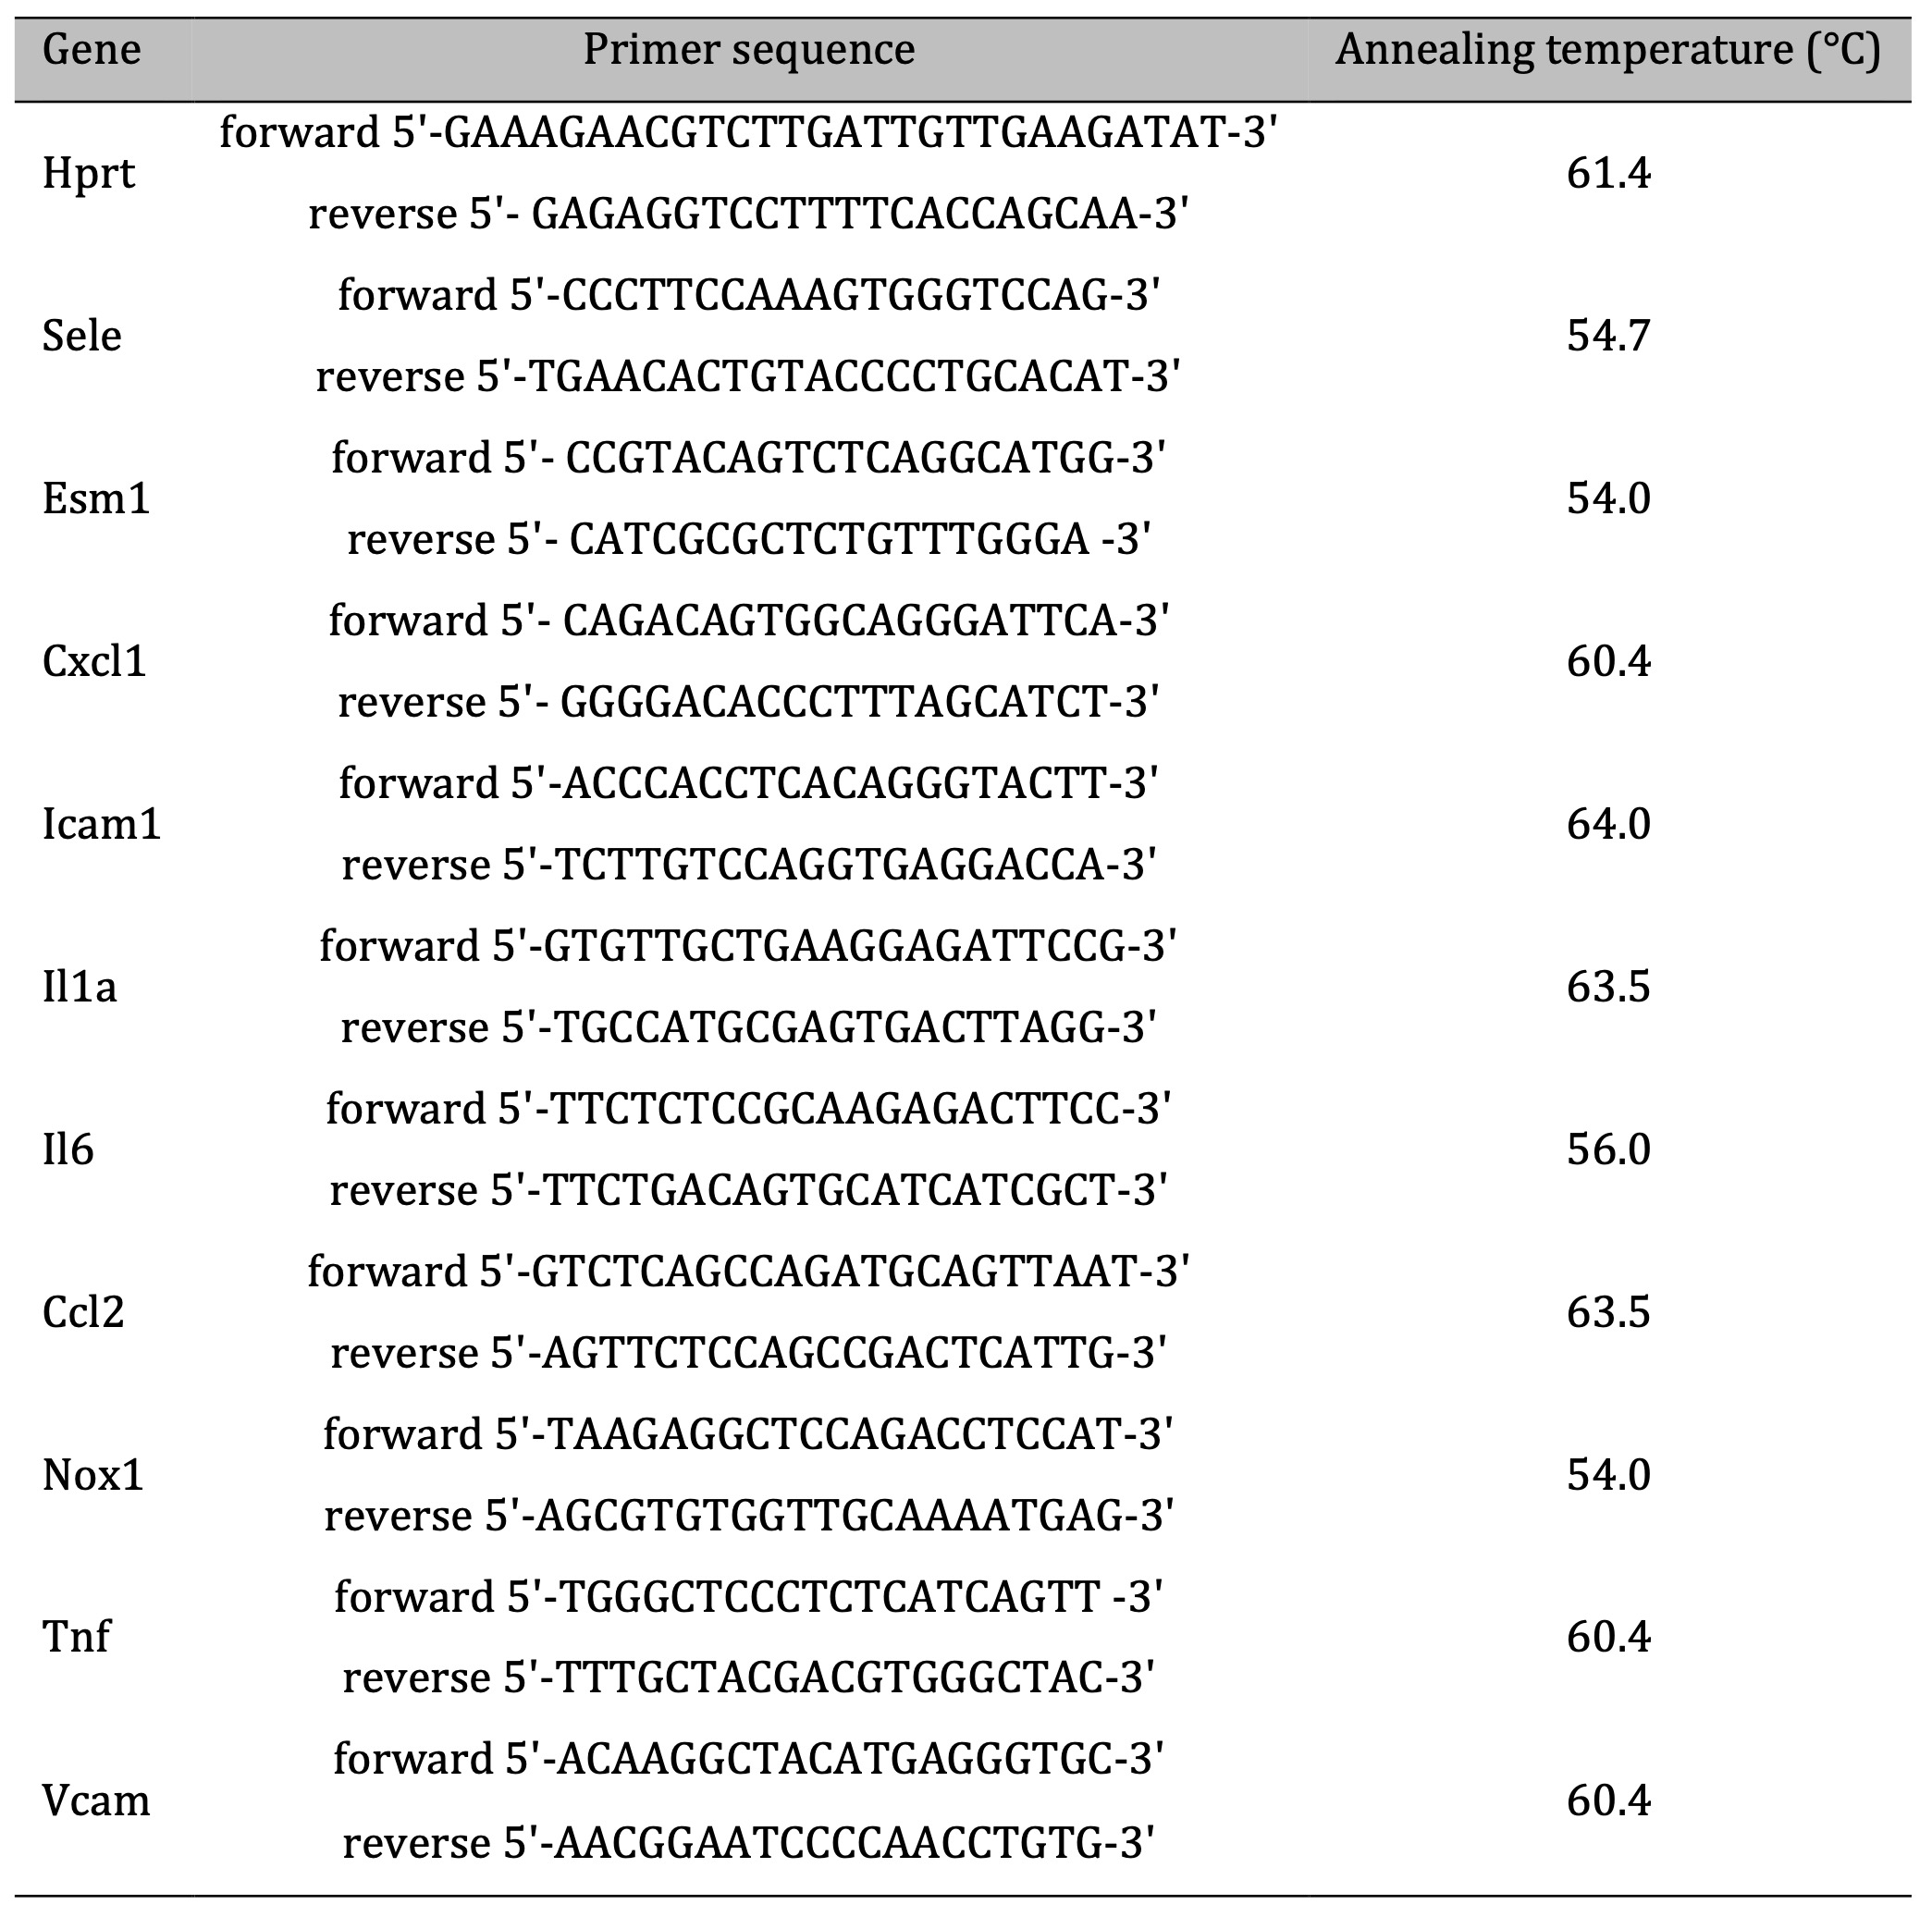Click the Il6 temperature value 56.0

[1608, 1150]
